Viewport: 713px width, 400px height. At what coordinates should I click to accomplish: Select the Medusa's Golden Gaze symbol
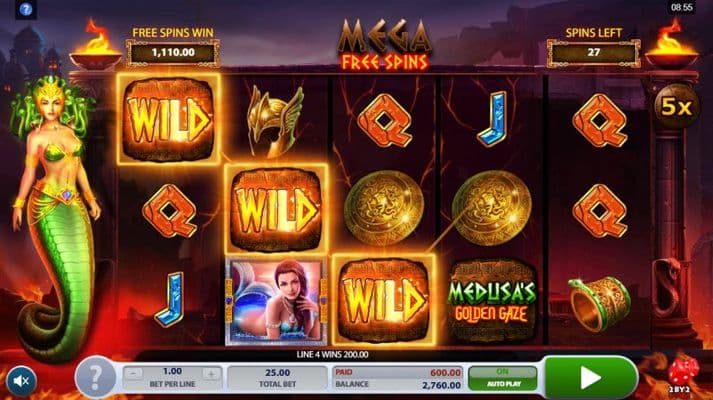pyautogui.click(x=491, y=302)
